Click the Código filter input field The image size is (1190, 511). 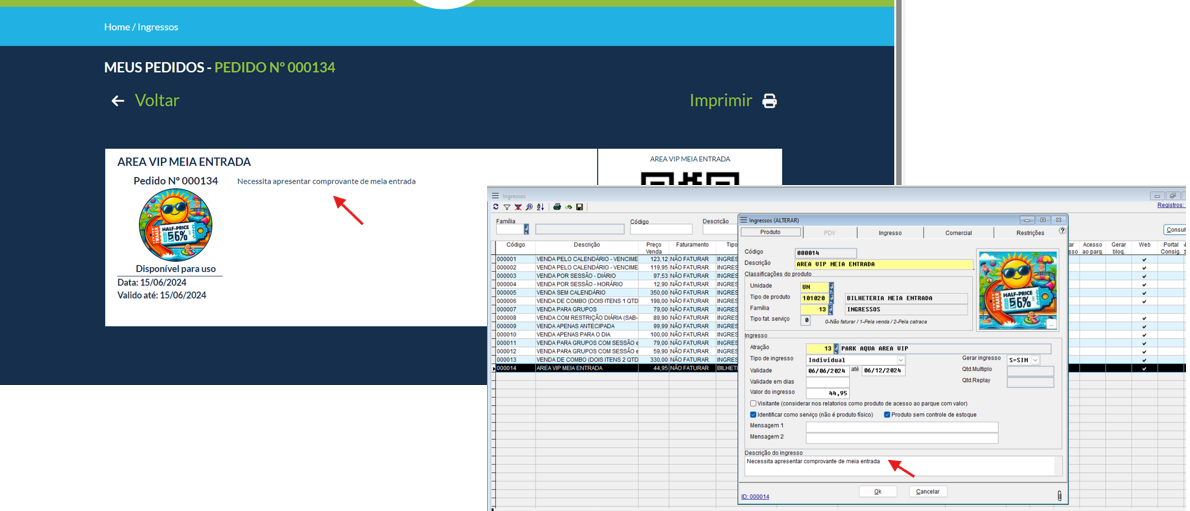click(x=661, y=229)
